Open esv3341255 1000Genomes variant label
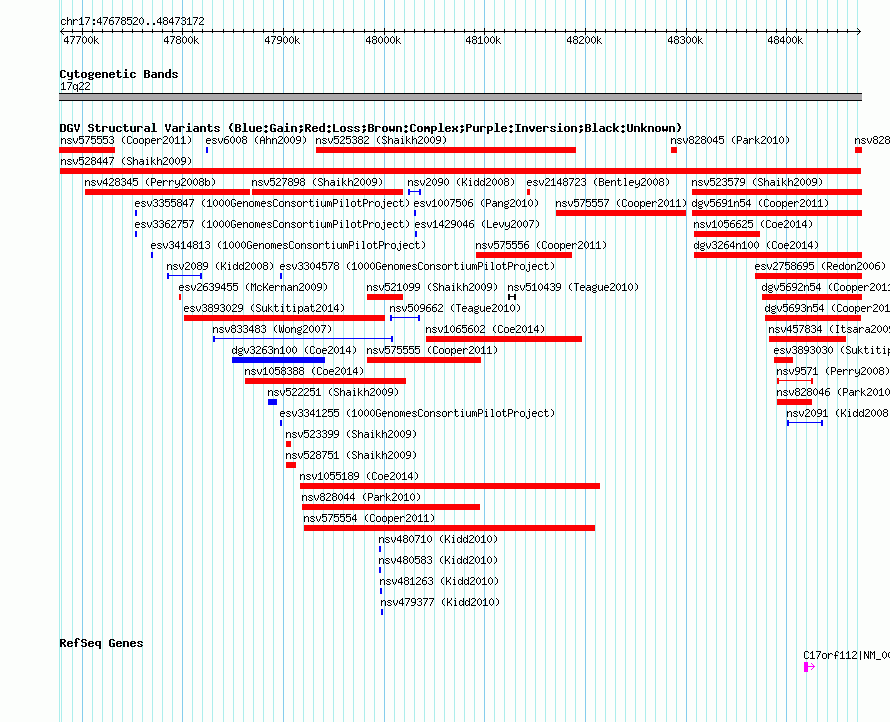The image size is (890, 722). point(417,413)
